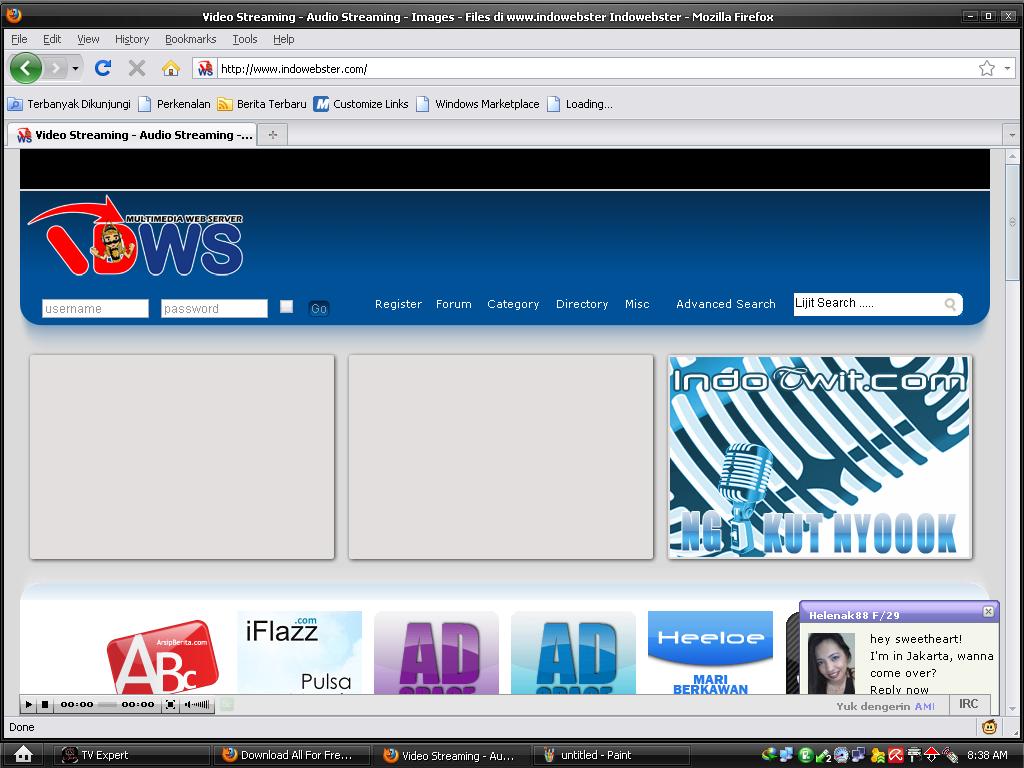This screenshot has height=768, width=1024.
Task: Open the File menu
Action: pos(19,39)
